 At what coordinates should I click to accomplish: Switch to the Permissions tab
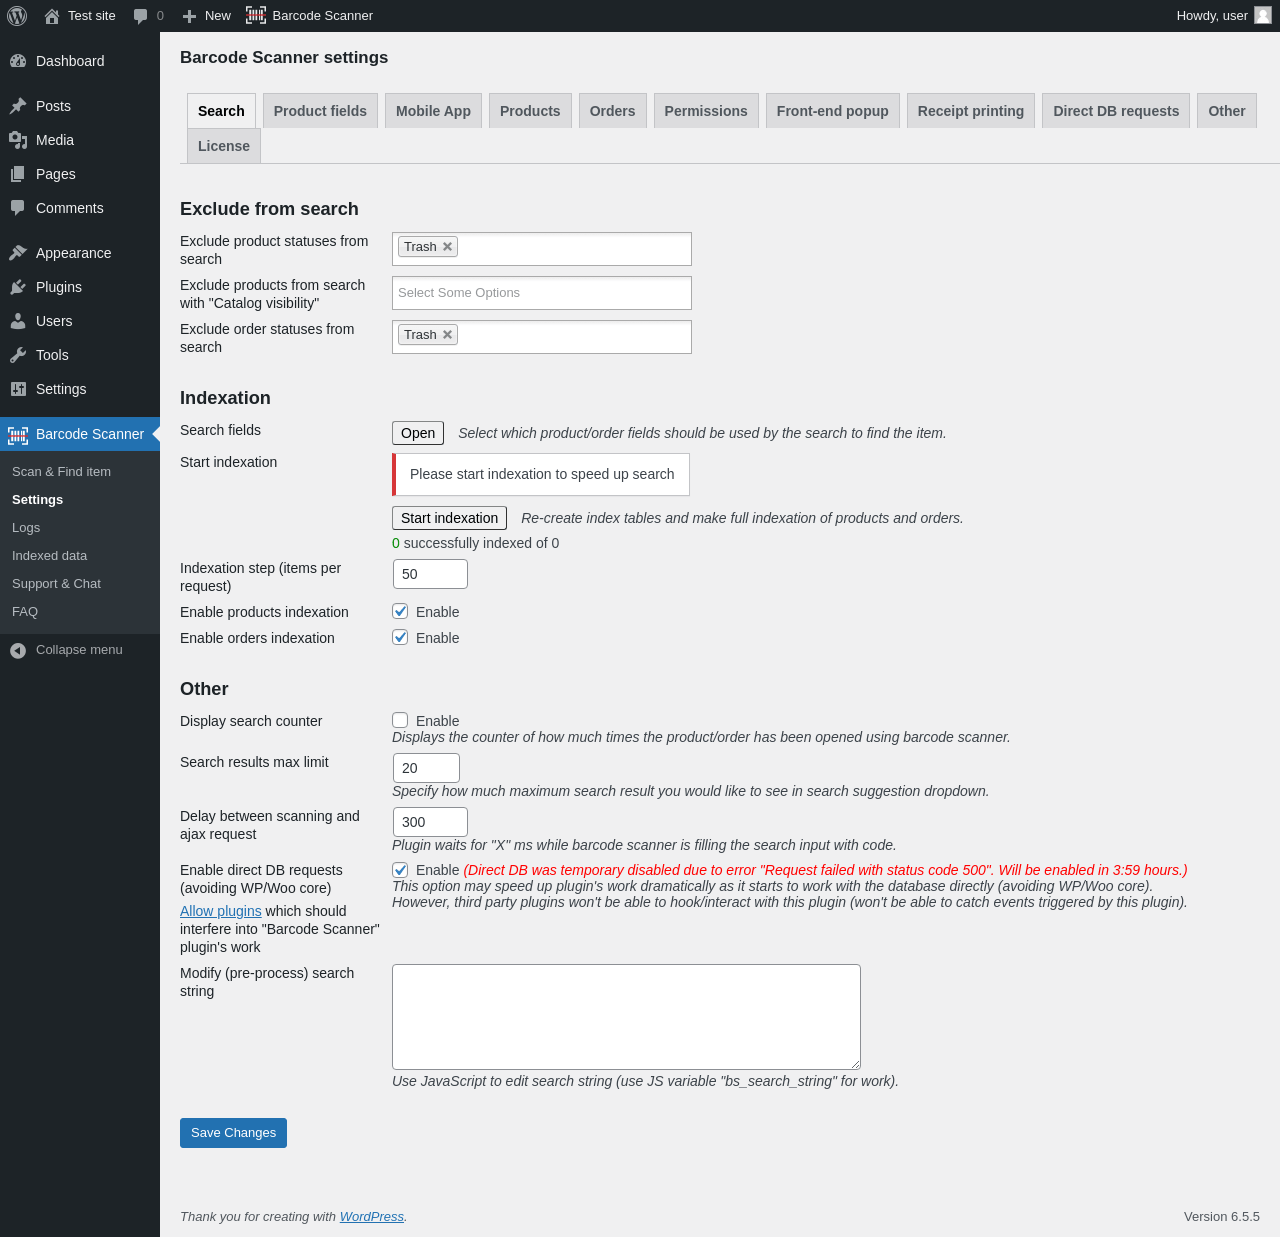(x=706, y=111)
